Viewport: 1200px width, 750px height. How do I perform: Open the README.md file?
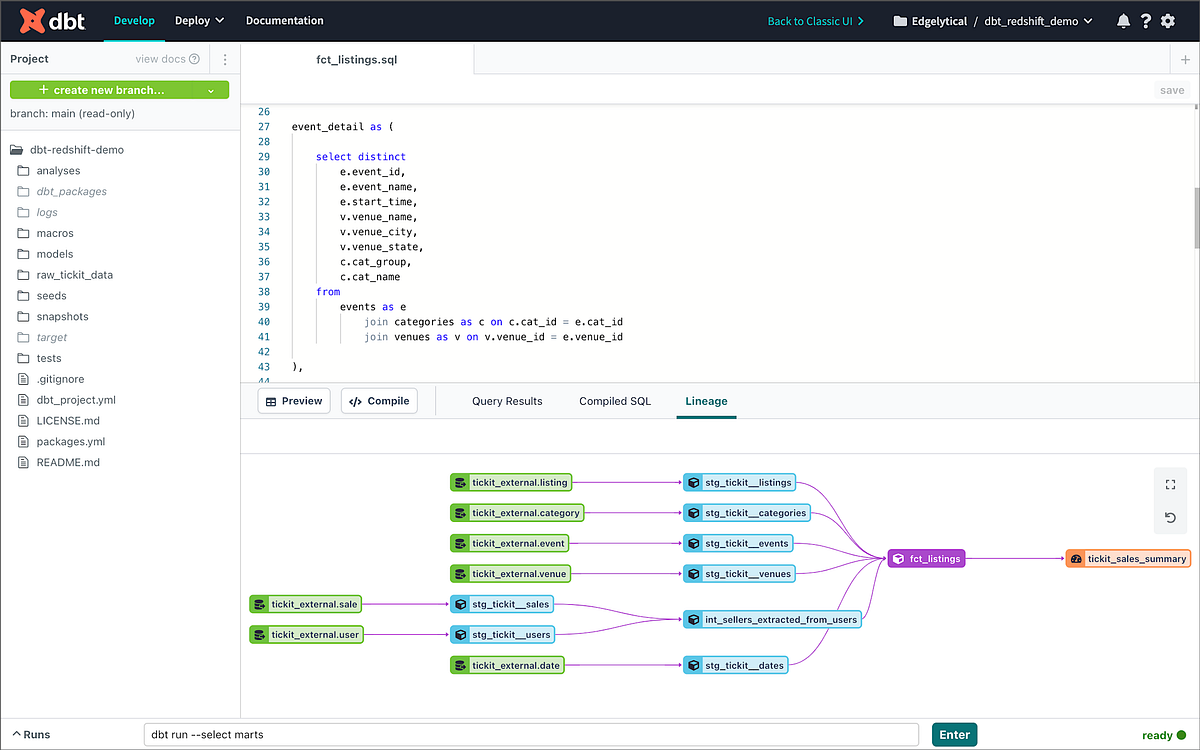click(58, 463)
